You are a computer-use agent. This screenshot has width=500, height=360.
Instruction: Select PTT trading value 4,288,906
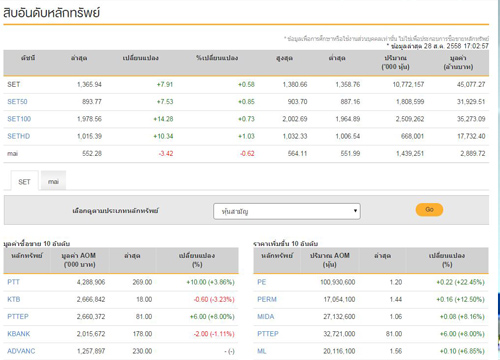[91, 282]
